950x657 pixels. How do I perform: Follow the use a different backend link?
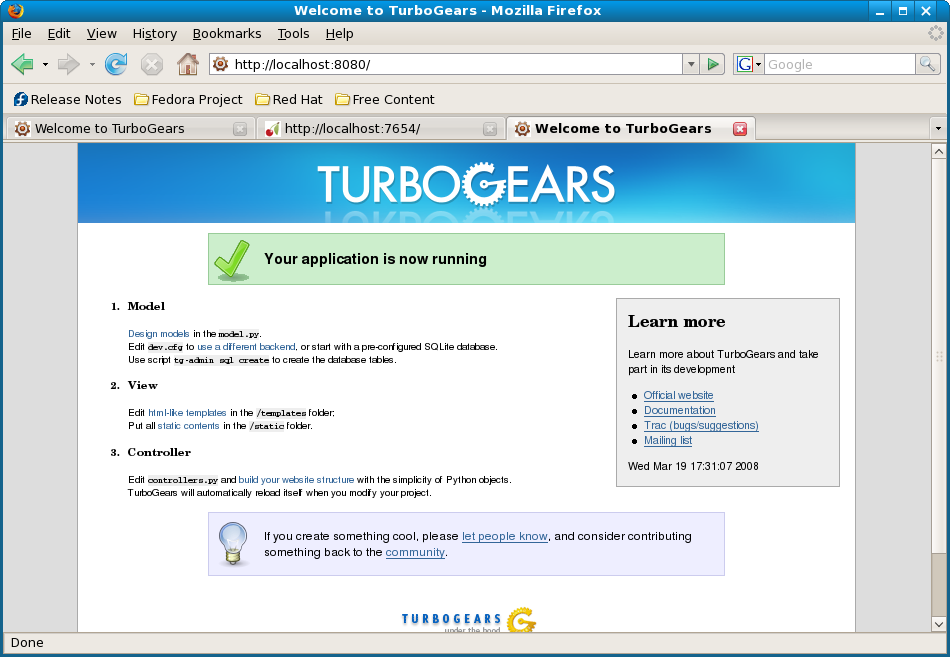[x=246, y=347]
